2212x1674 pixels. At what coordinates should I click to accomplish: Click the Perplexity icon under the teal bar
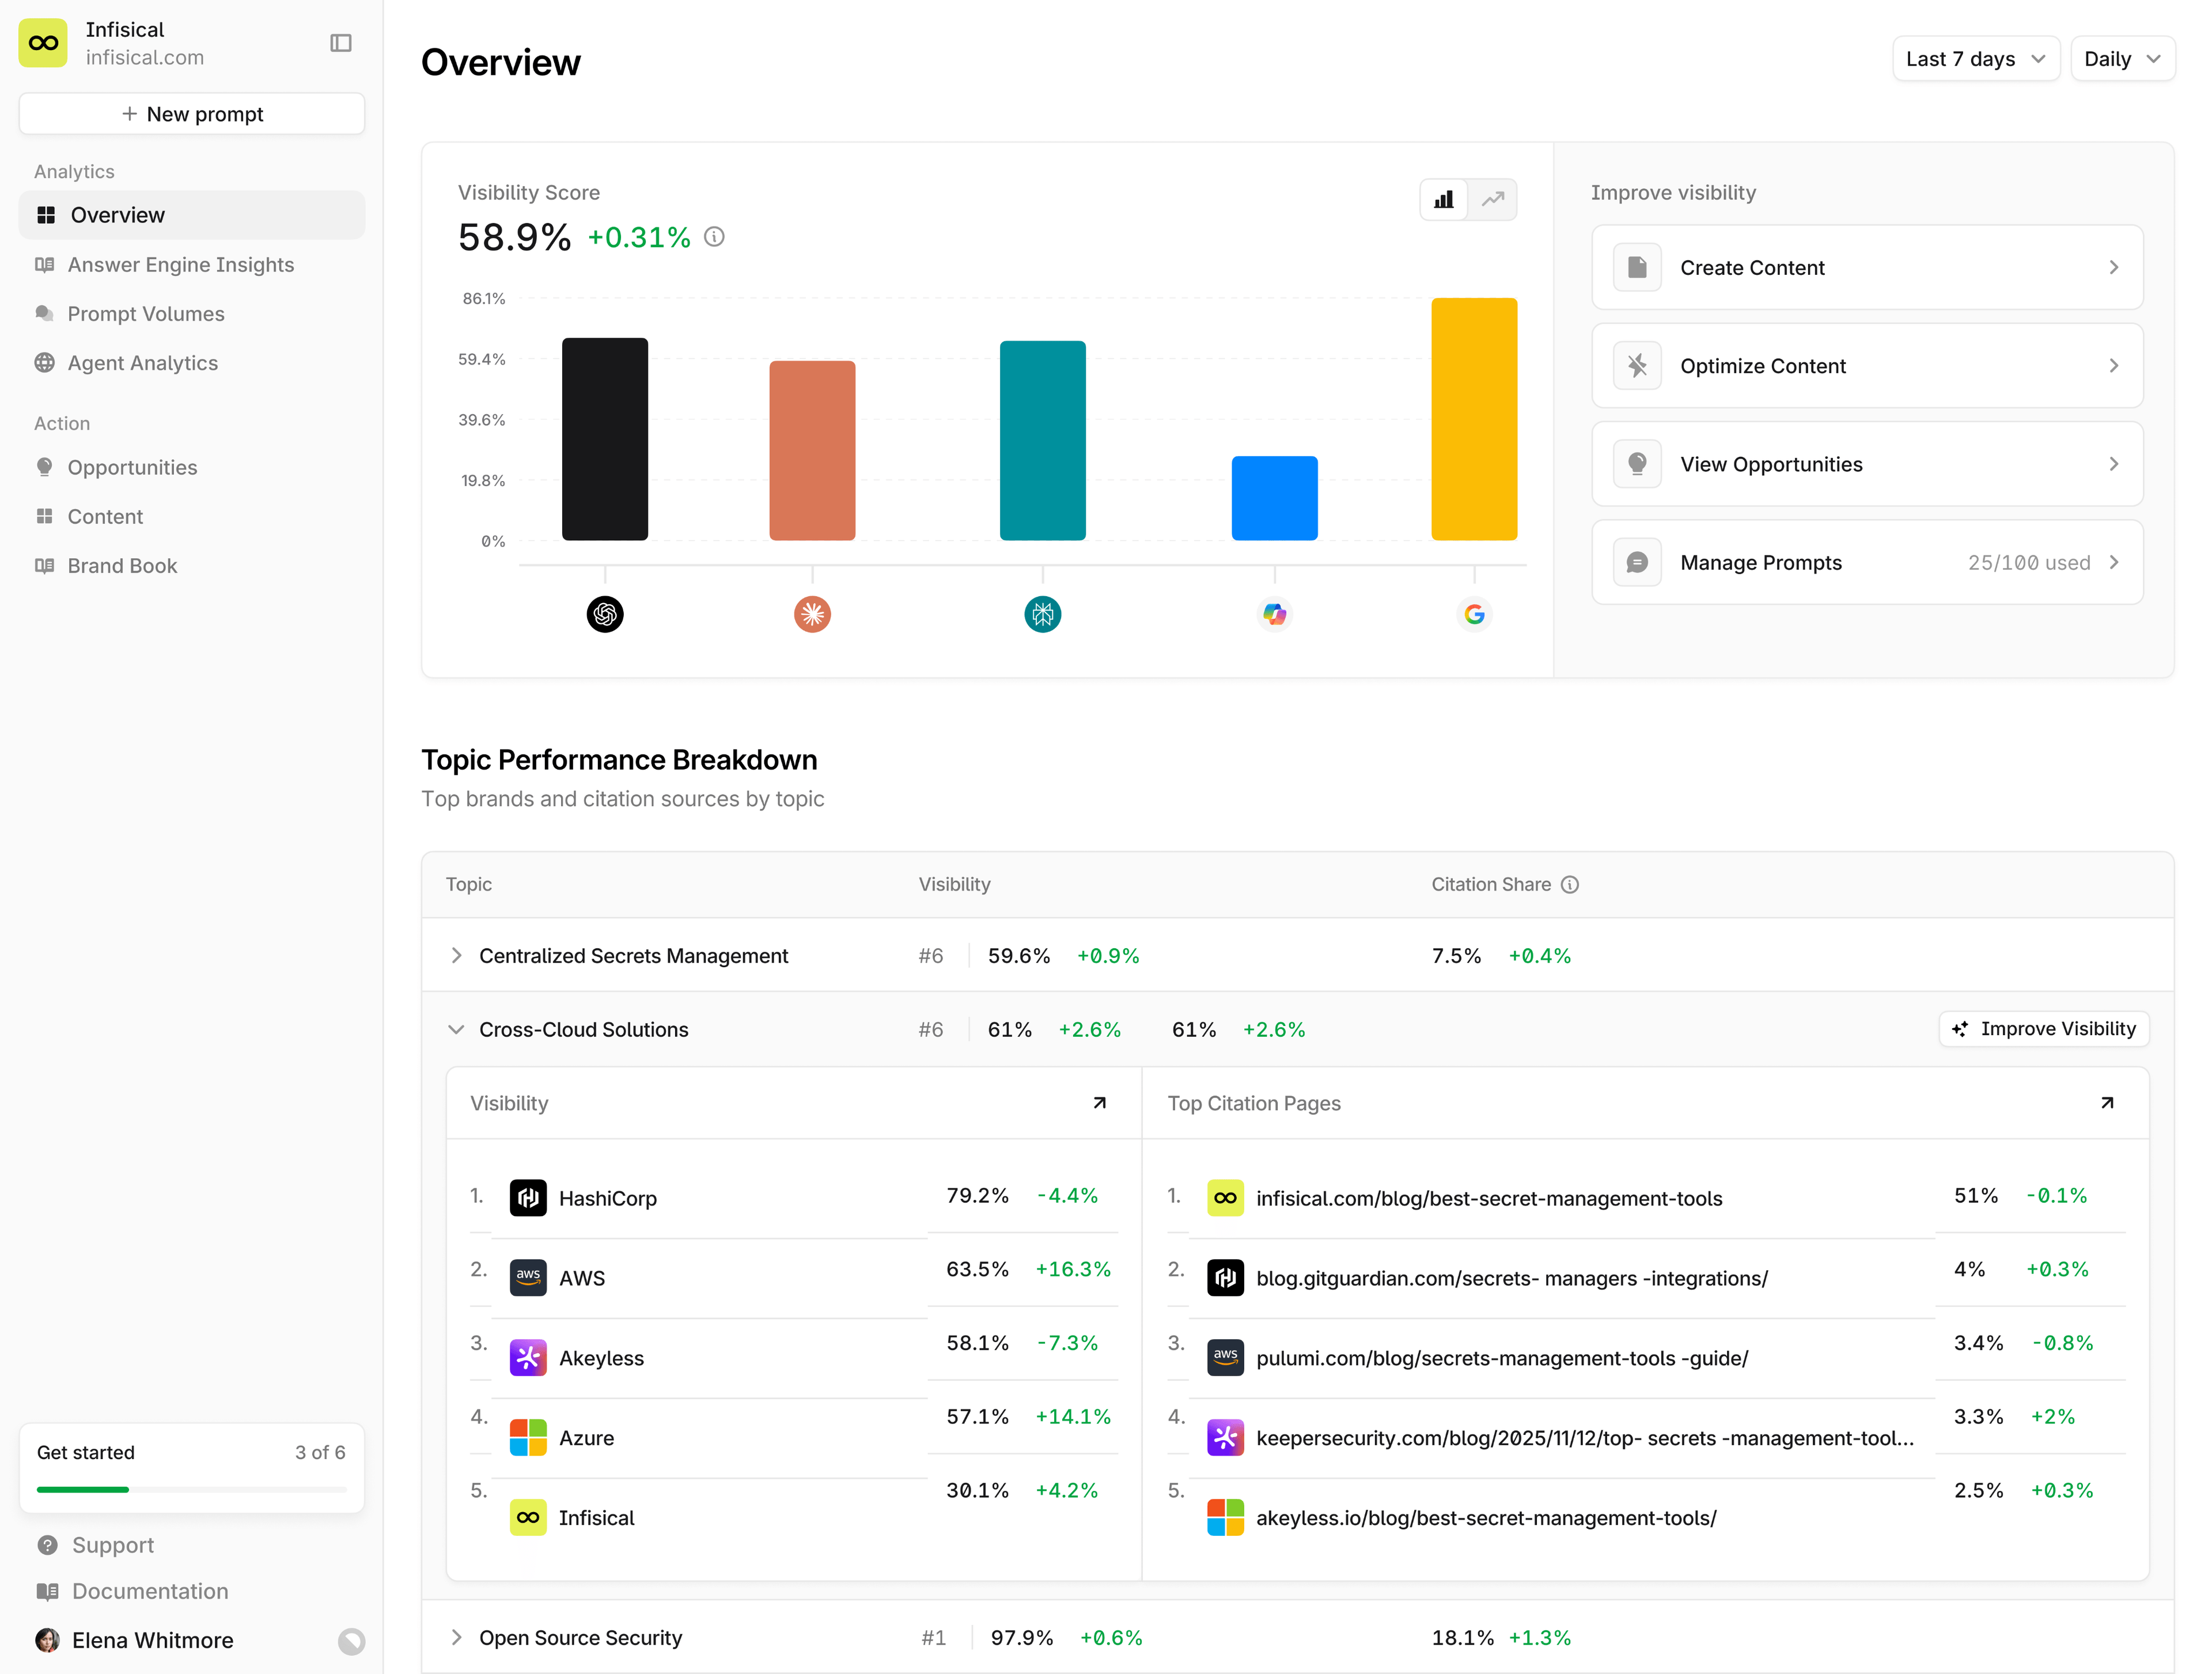coord(1042,614)
